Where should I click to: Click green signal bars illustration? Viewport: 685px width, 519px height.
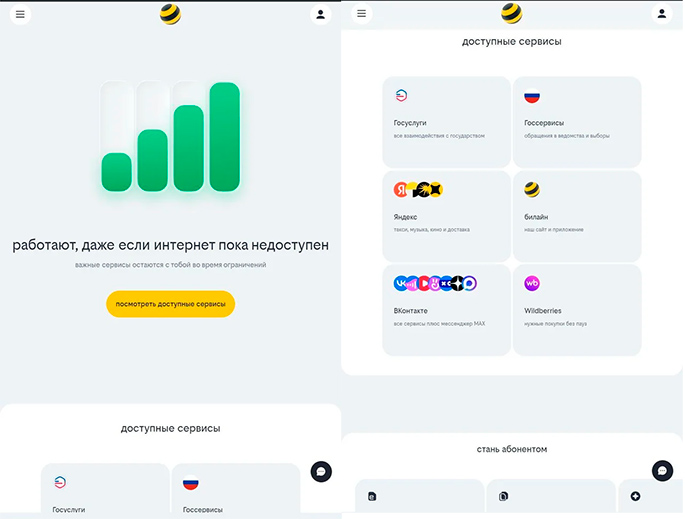coord(170,137)
